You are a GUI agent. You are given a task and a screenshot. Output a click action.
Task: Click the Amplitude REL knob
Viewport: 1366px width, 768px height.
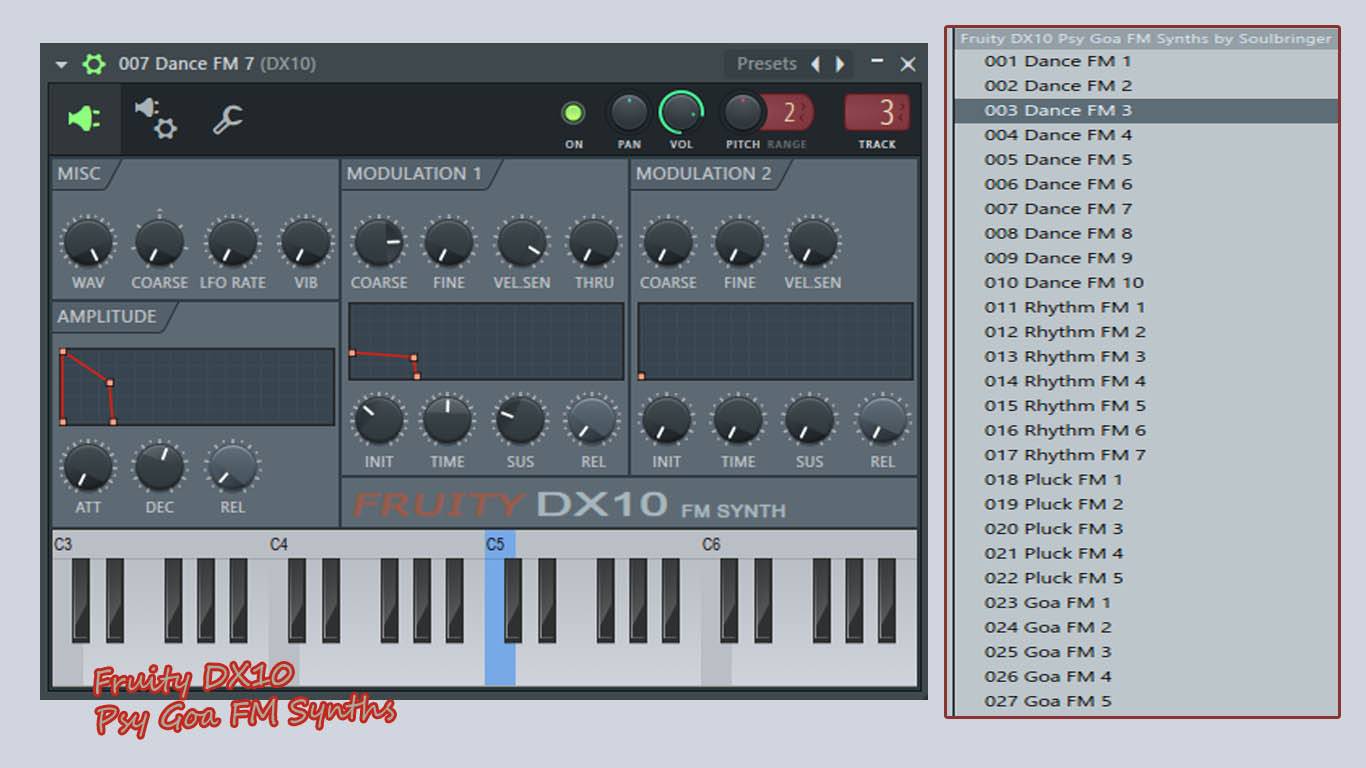tap(233, 467)
